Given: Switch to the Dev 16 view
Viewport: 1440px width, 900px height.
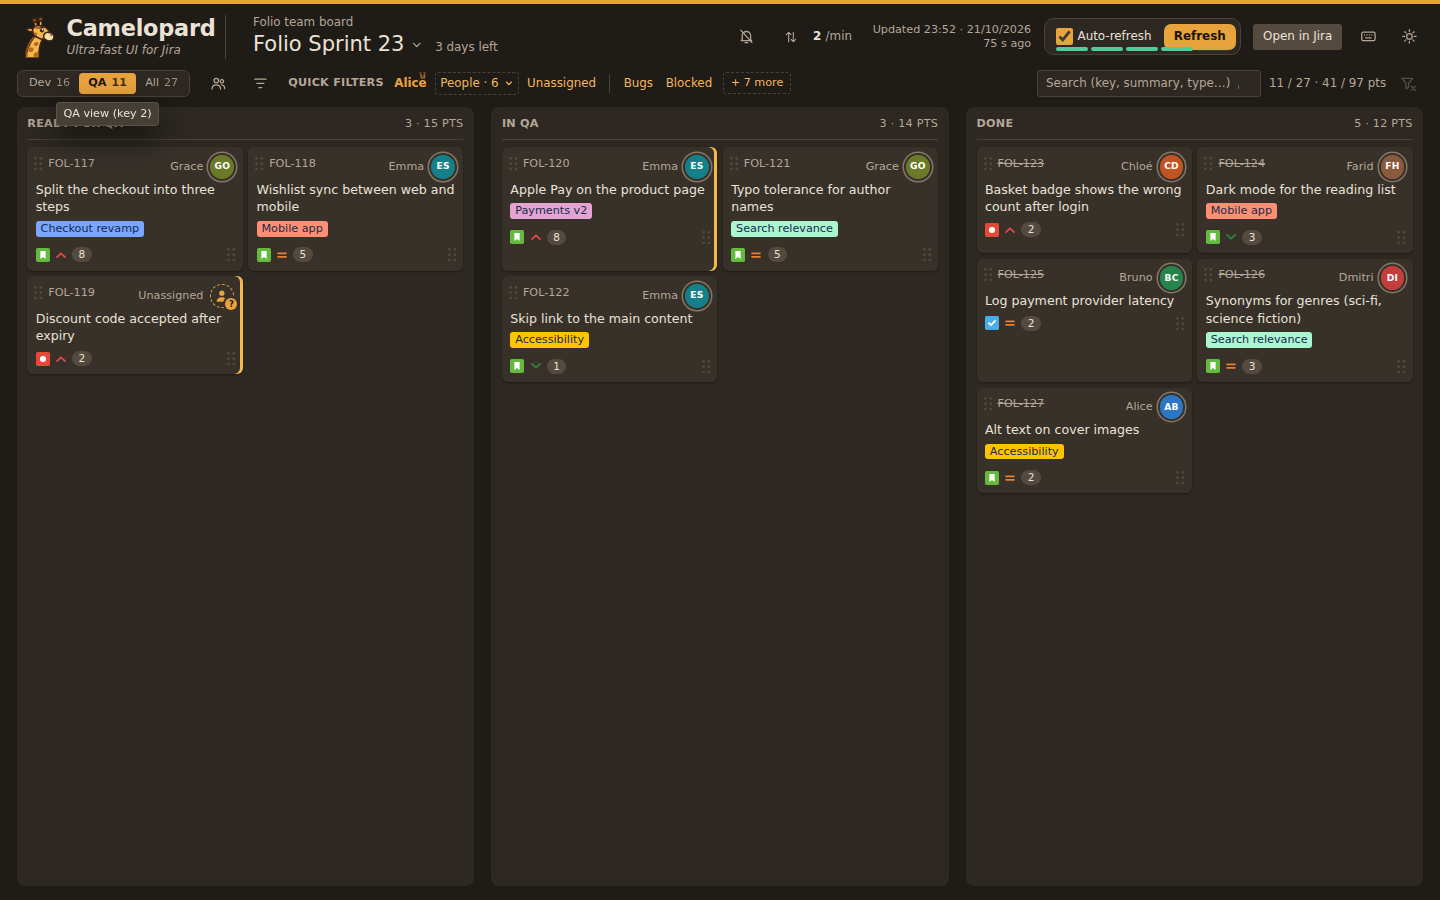Looking at the screenshot, I should click(49, 83).
